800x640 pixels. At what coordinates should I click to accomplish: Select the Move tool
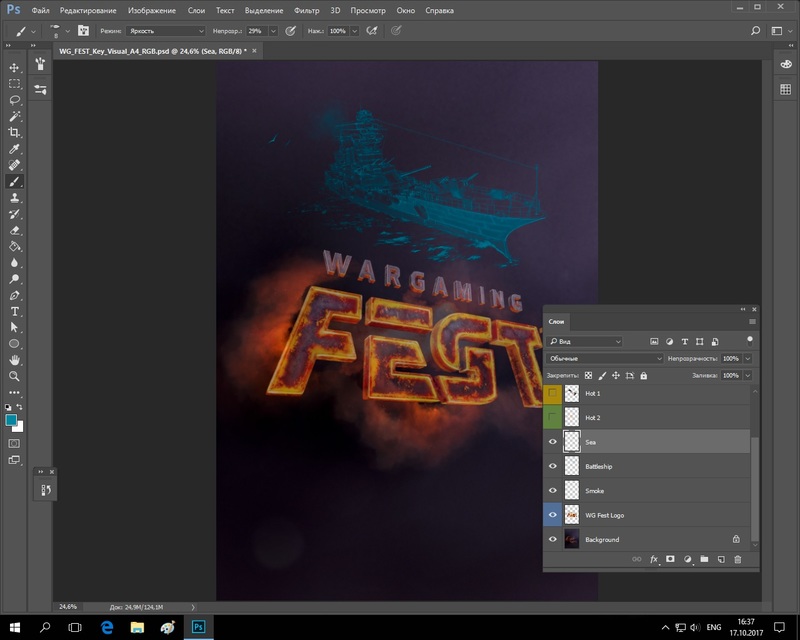(14, 67)
